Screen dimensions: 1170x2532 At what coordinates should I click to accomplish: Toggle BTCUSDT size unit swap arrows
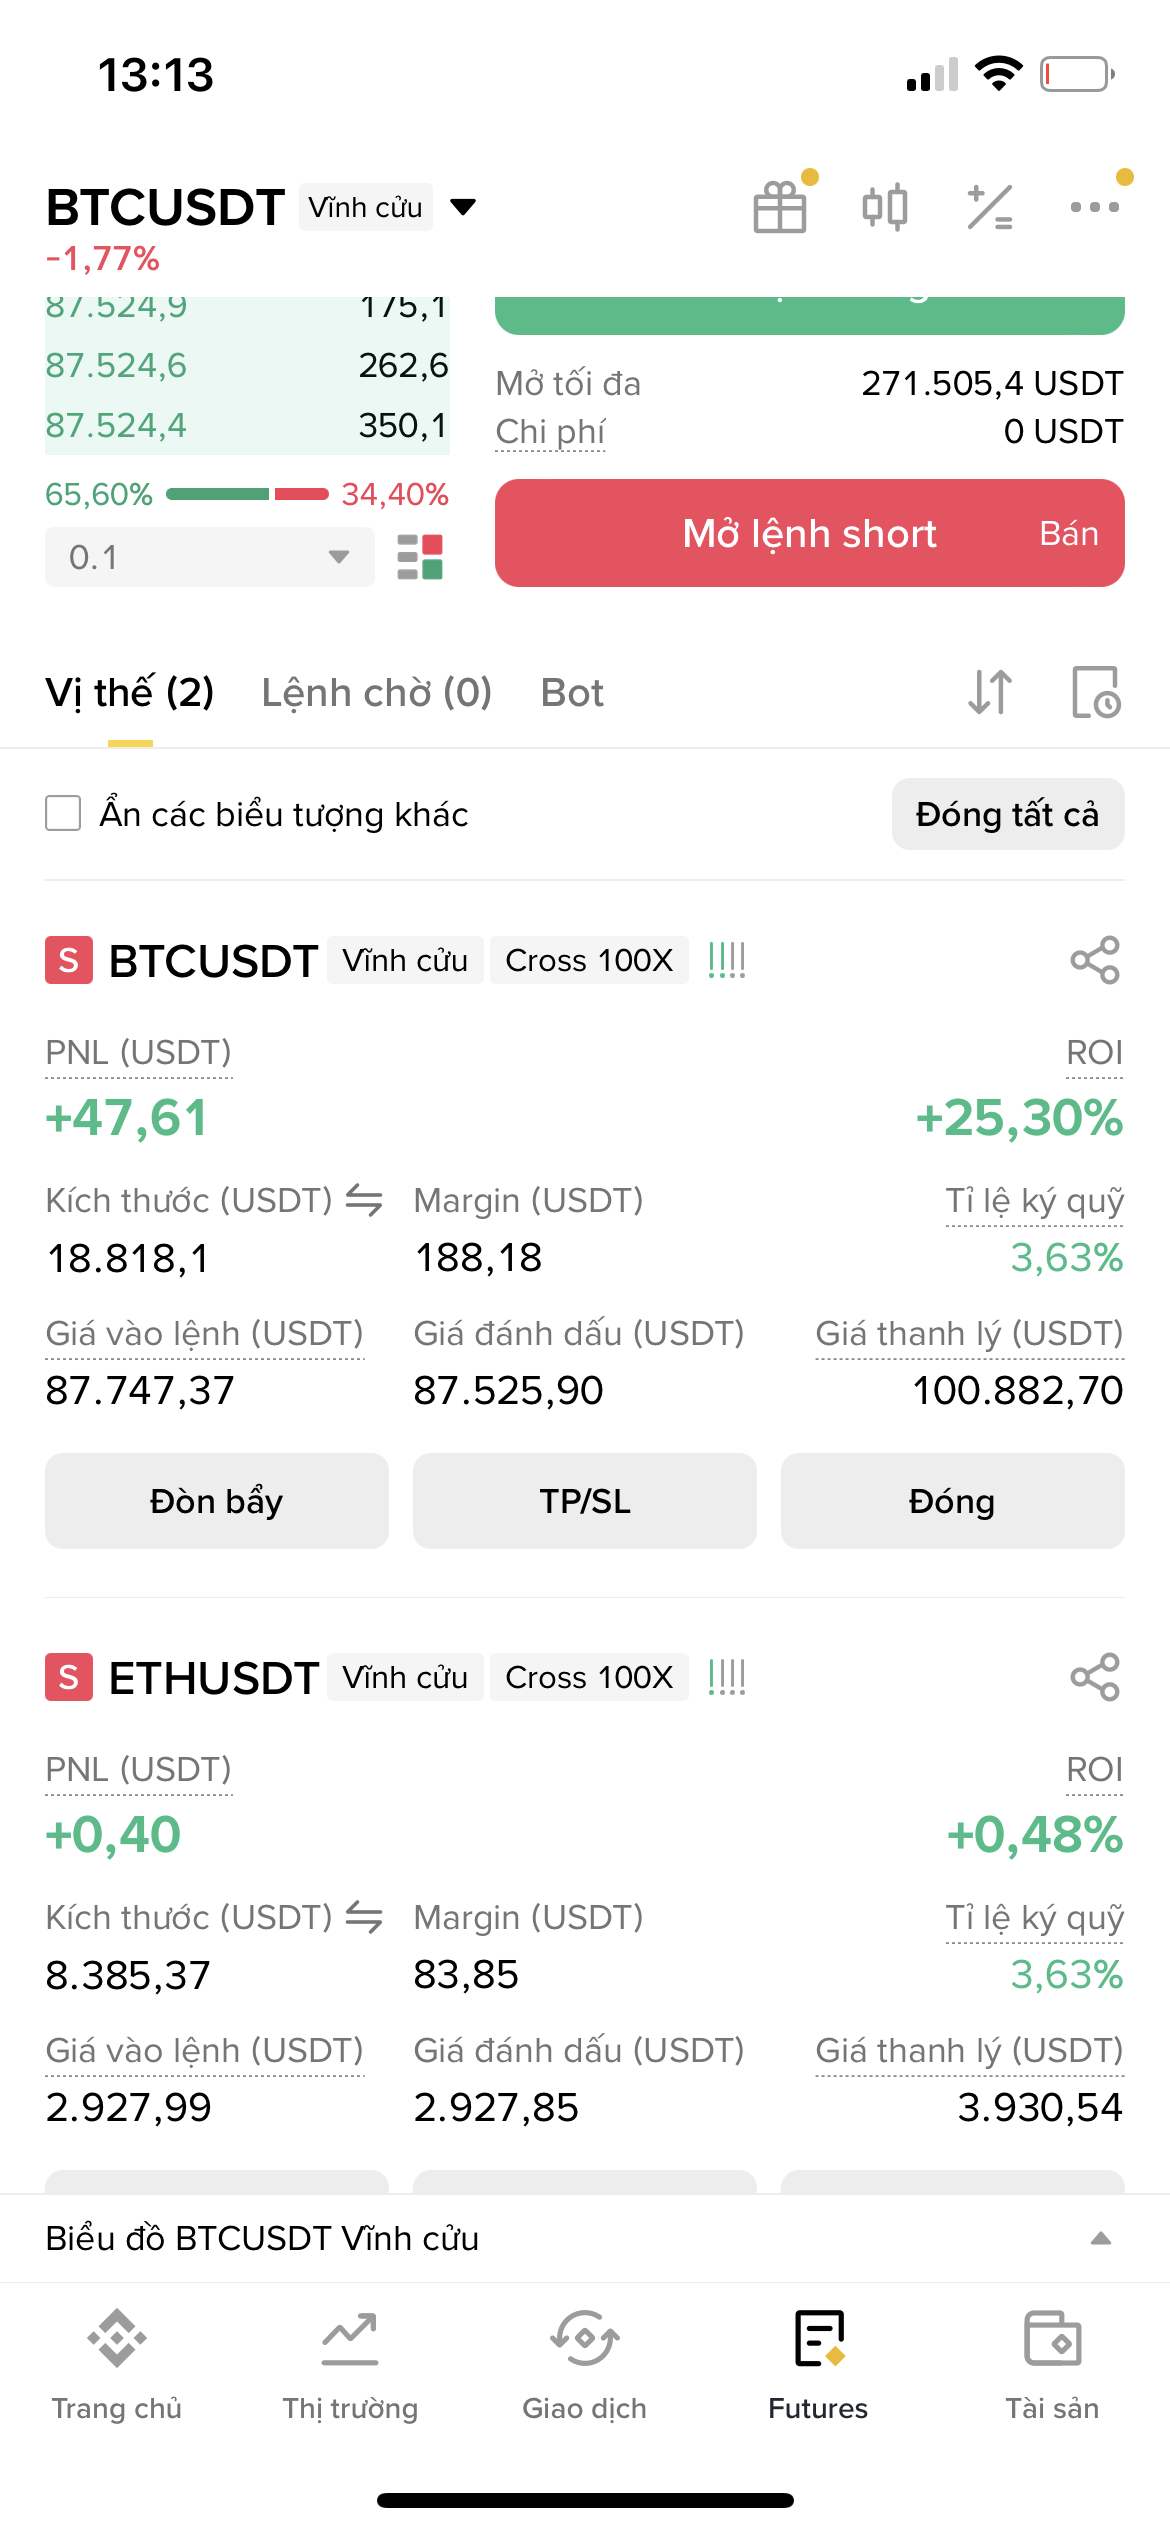pyautogui.click(x=364, y=1200)
